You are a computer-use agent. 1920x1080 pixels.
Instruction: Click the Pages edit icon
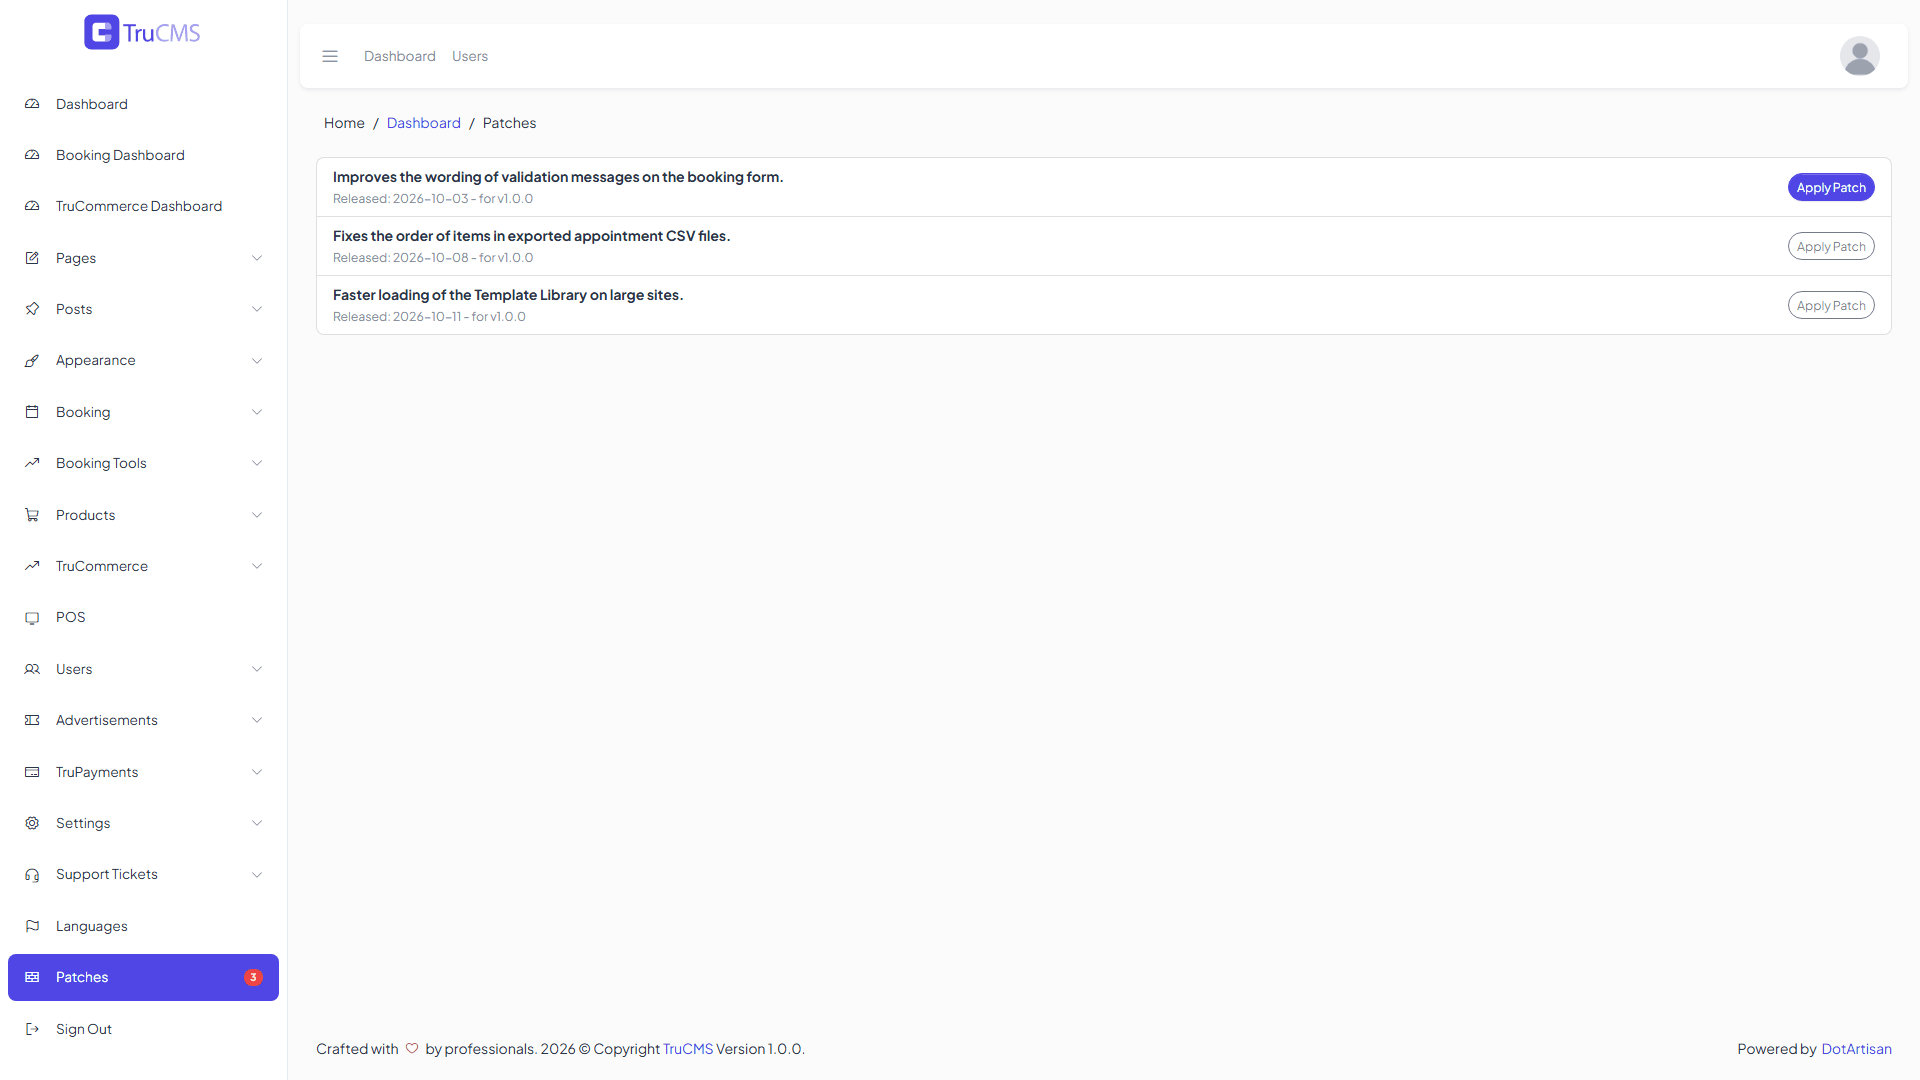click(x=32, y=258)
